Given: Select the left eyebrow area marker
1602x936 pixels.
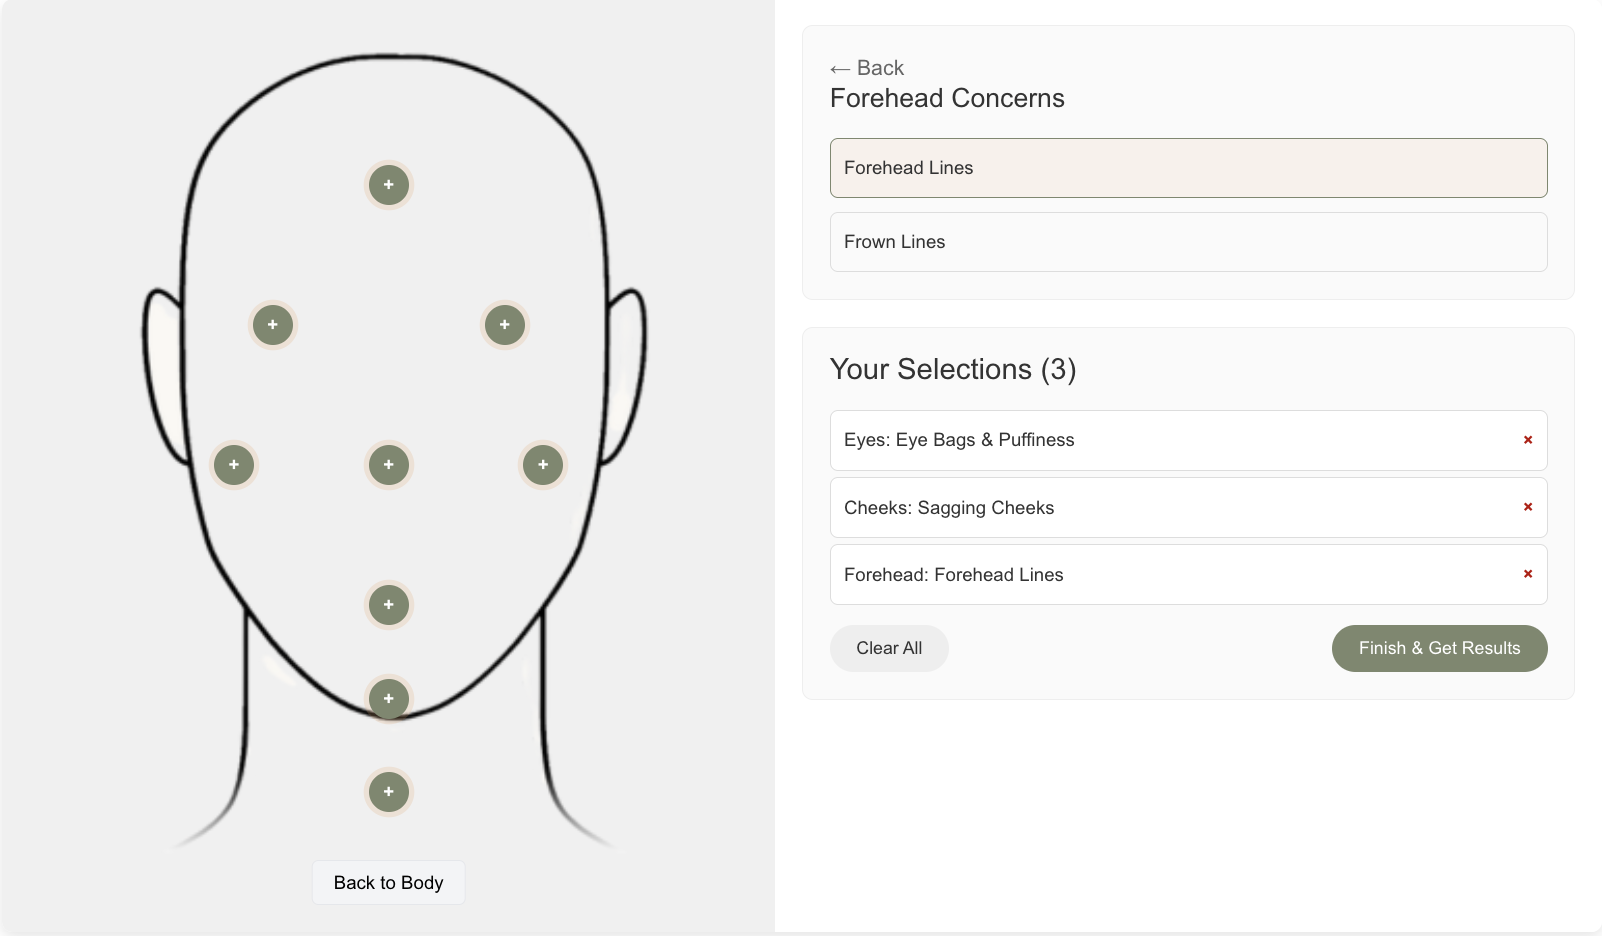Looking at the screenshot, I should pyautogui.click(x=272, y=324).
